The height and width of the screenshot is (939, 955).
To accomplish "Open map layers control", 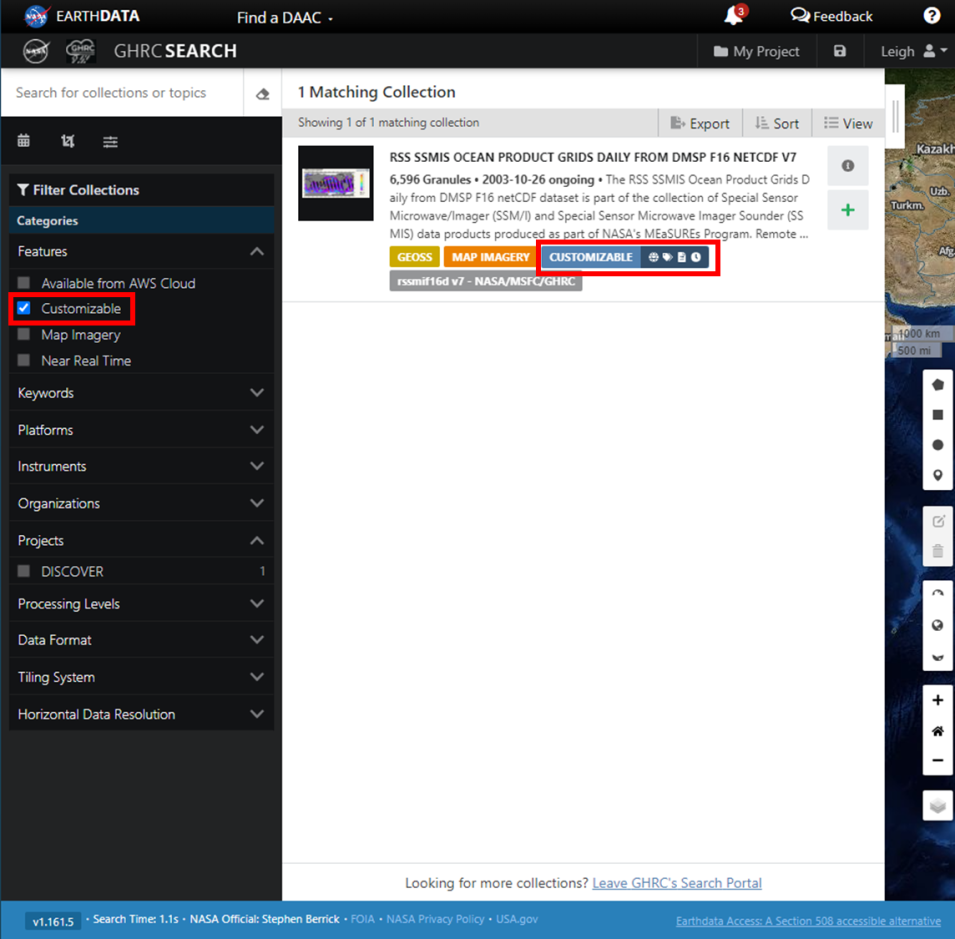I will coord(938,806).
